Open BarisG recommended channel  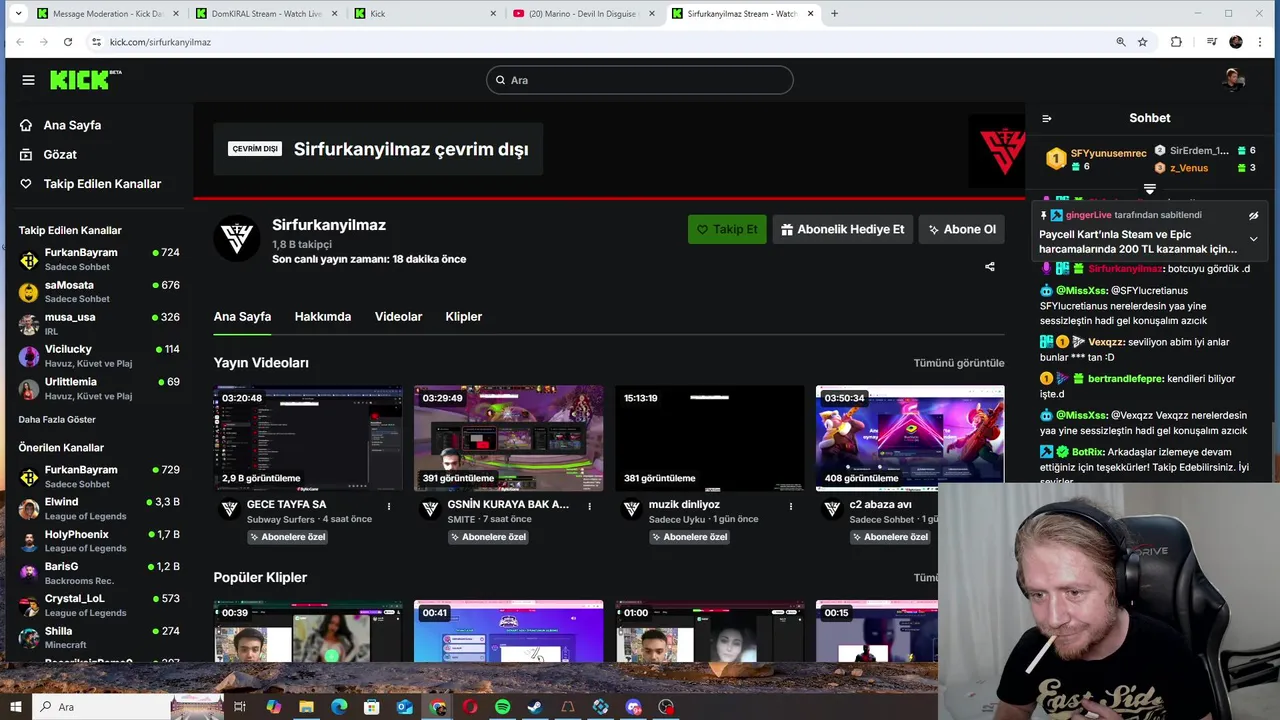click(x=99, y=573)
